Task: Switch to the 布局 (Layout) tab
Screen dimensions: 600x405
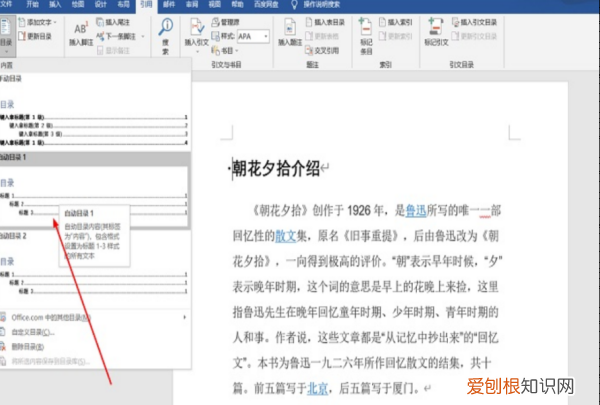Action: click(x=123, y=4)
